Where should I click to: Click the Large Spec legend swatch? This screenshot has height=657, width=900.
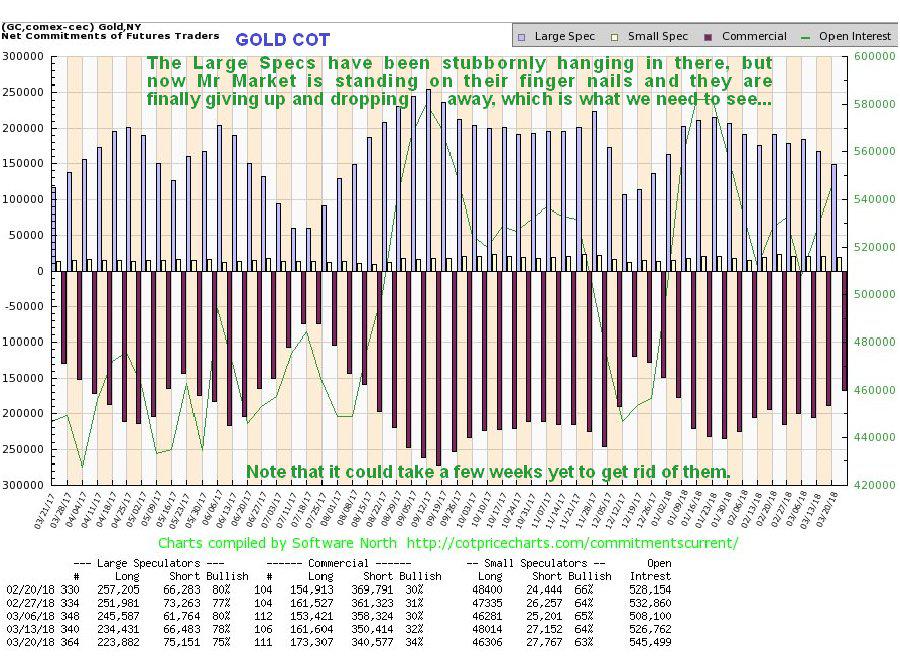(x=522, y=36)
